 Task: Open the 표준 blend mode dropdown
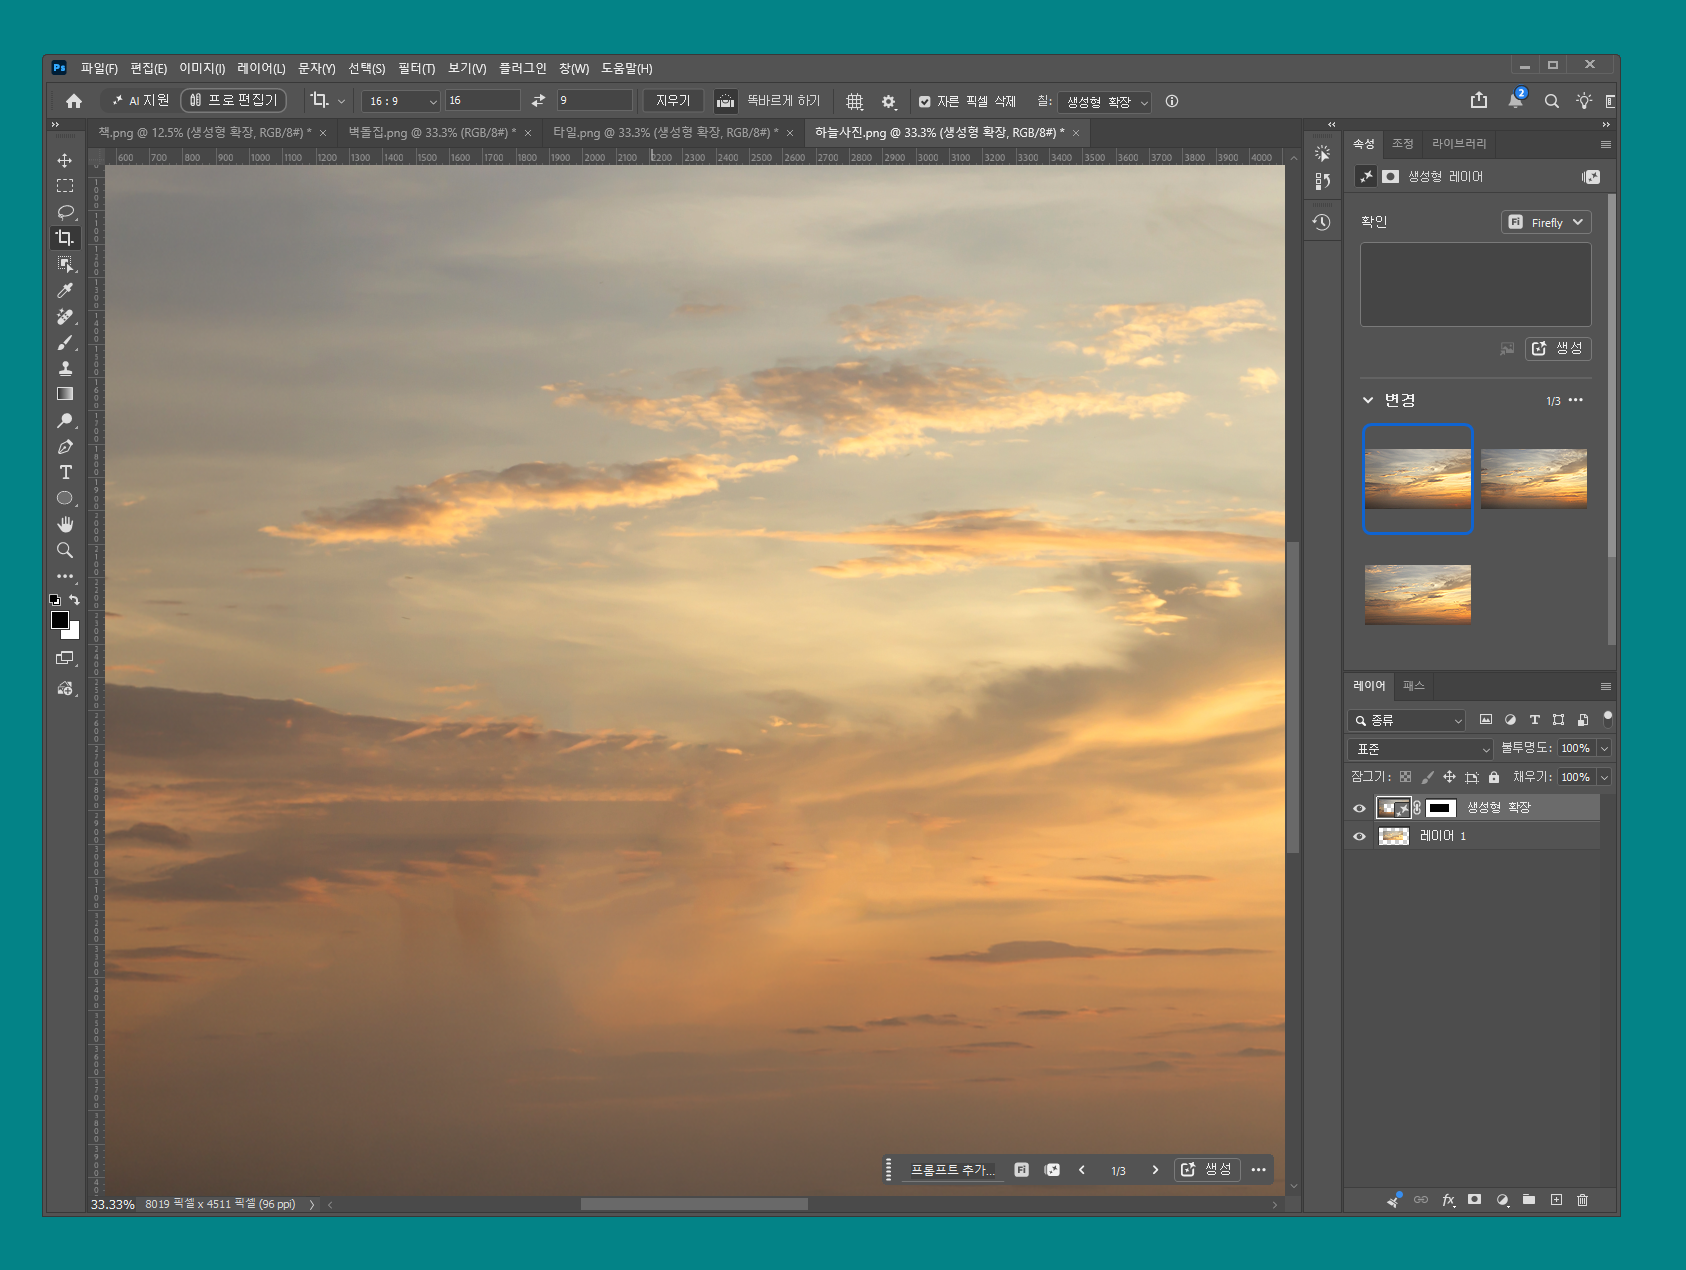1420,749
